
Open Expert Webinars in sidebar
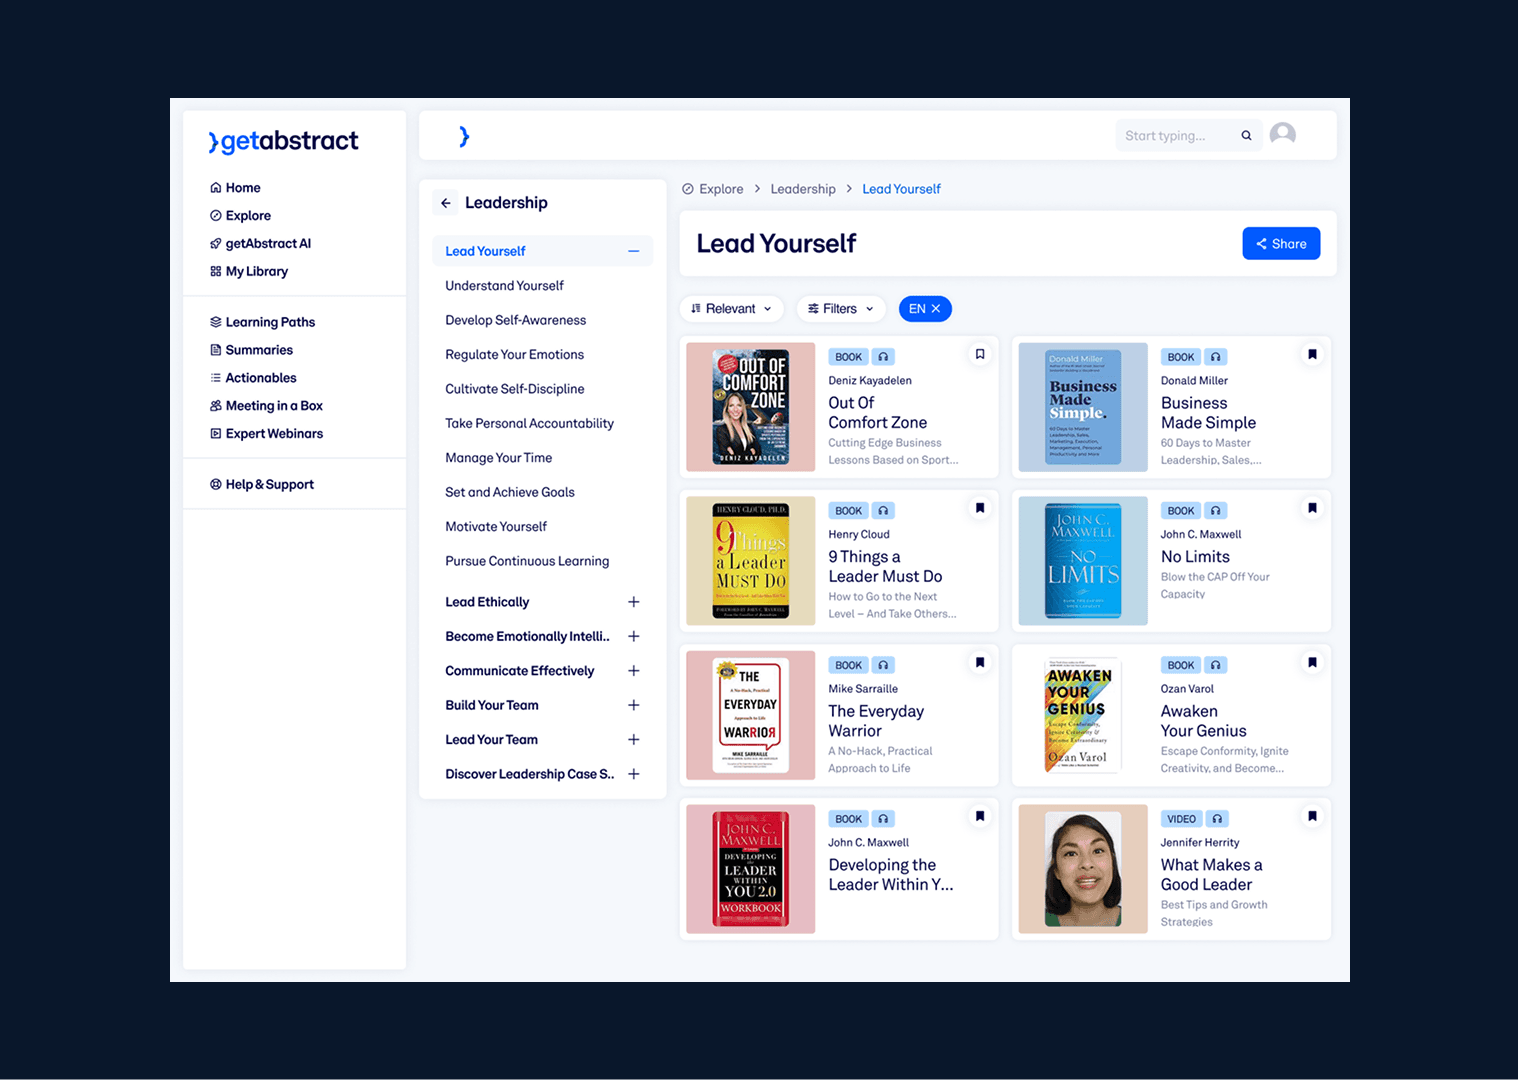click(x=266, y=434)
